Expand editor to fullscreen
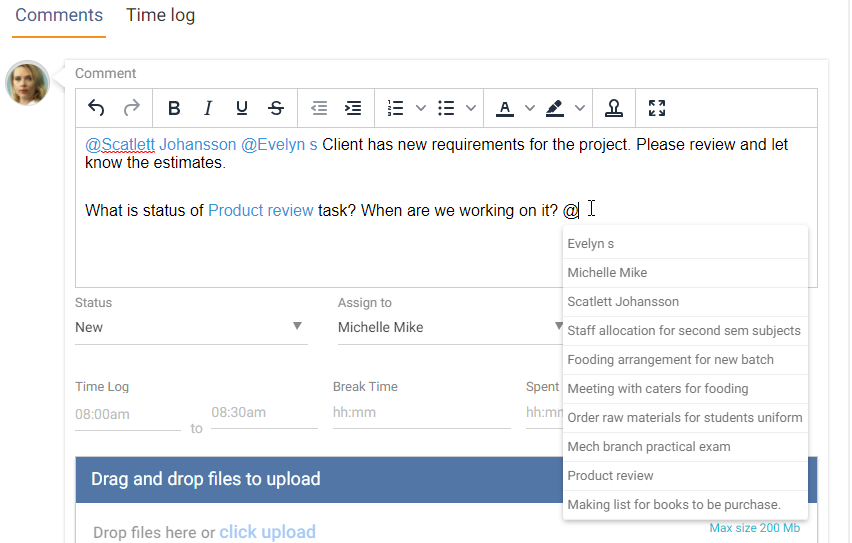 pyautogui.click(x=657, y=108)
